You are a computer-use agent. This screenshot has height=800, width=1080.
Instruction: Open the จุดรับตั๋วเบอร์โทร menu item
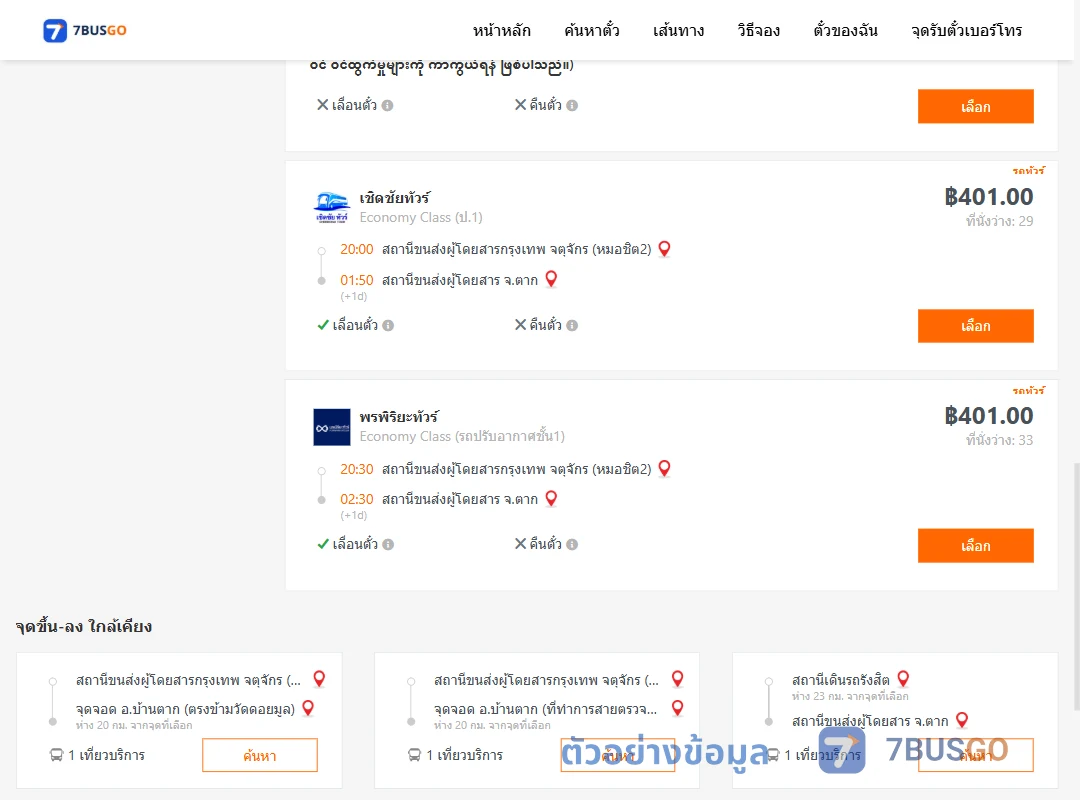966,30
